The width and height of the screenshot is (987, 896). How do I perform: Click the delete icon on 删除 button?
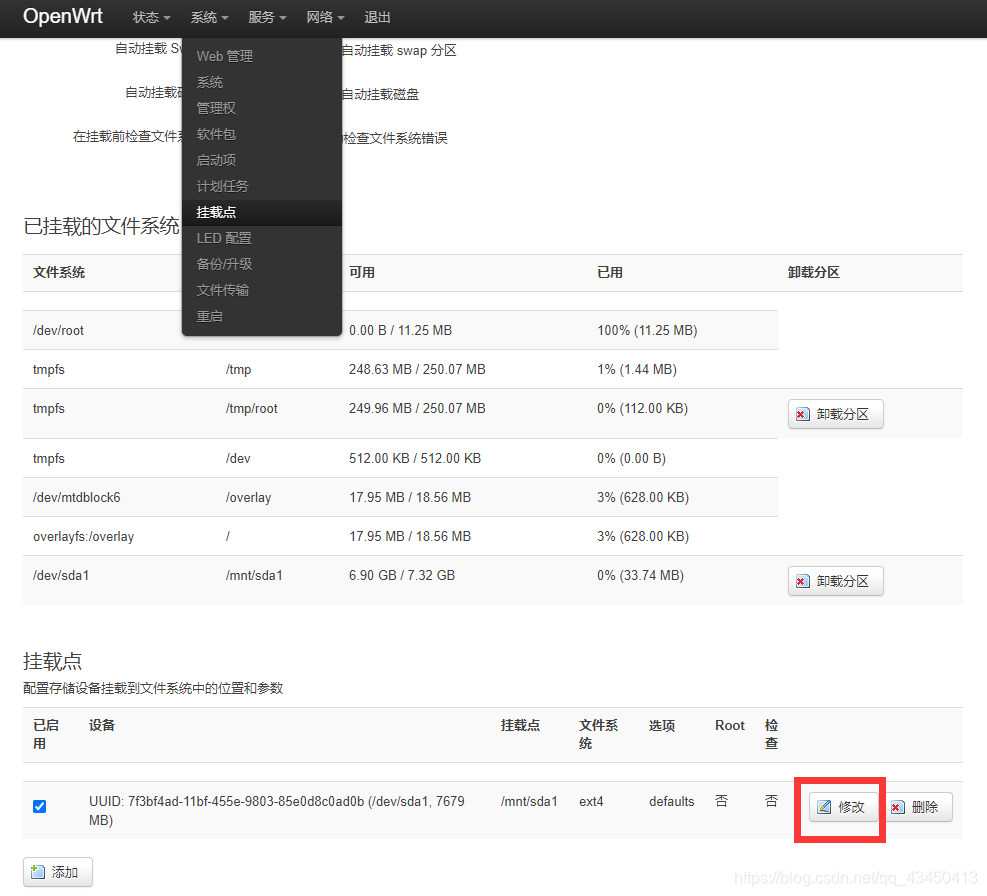[x=898, y=807]
